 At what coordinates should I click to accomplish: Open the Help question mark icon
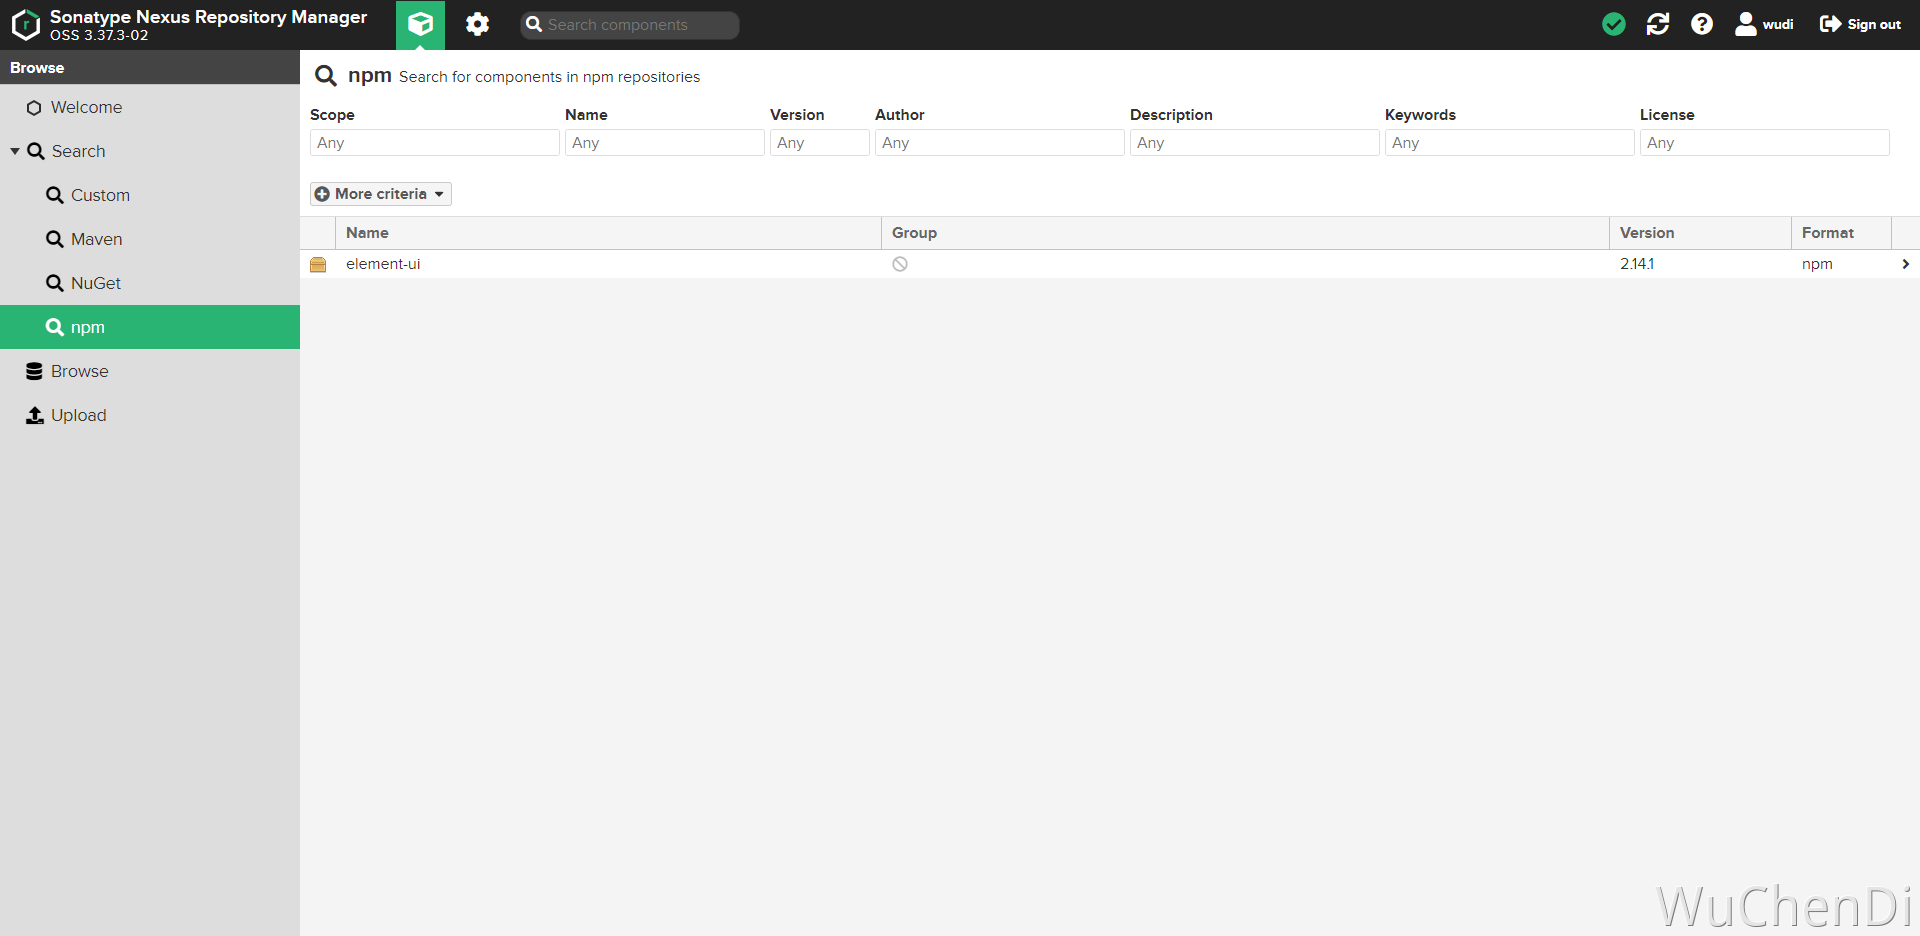click(1701, 24)
